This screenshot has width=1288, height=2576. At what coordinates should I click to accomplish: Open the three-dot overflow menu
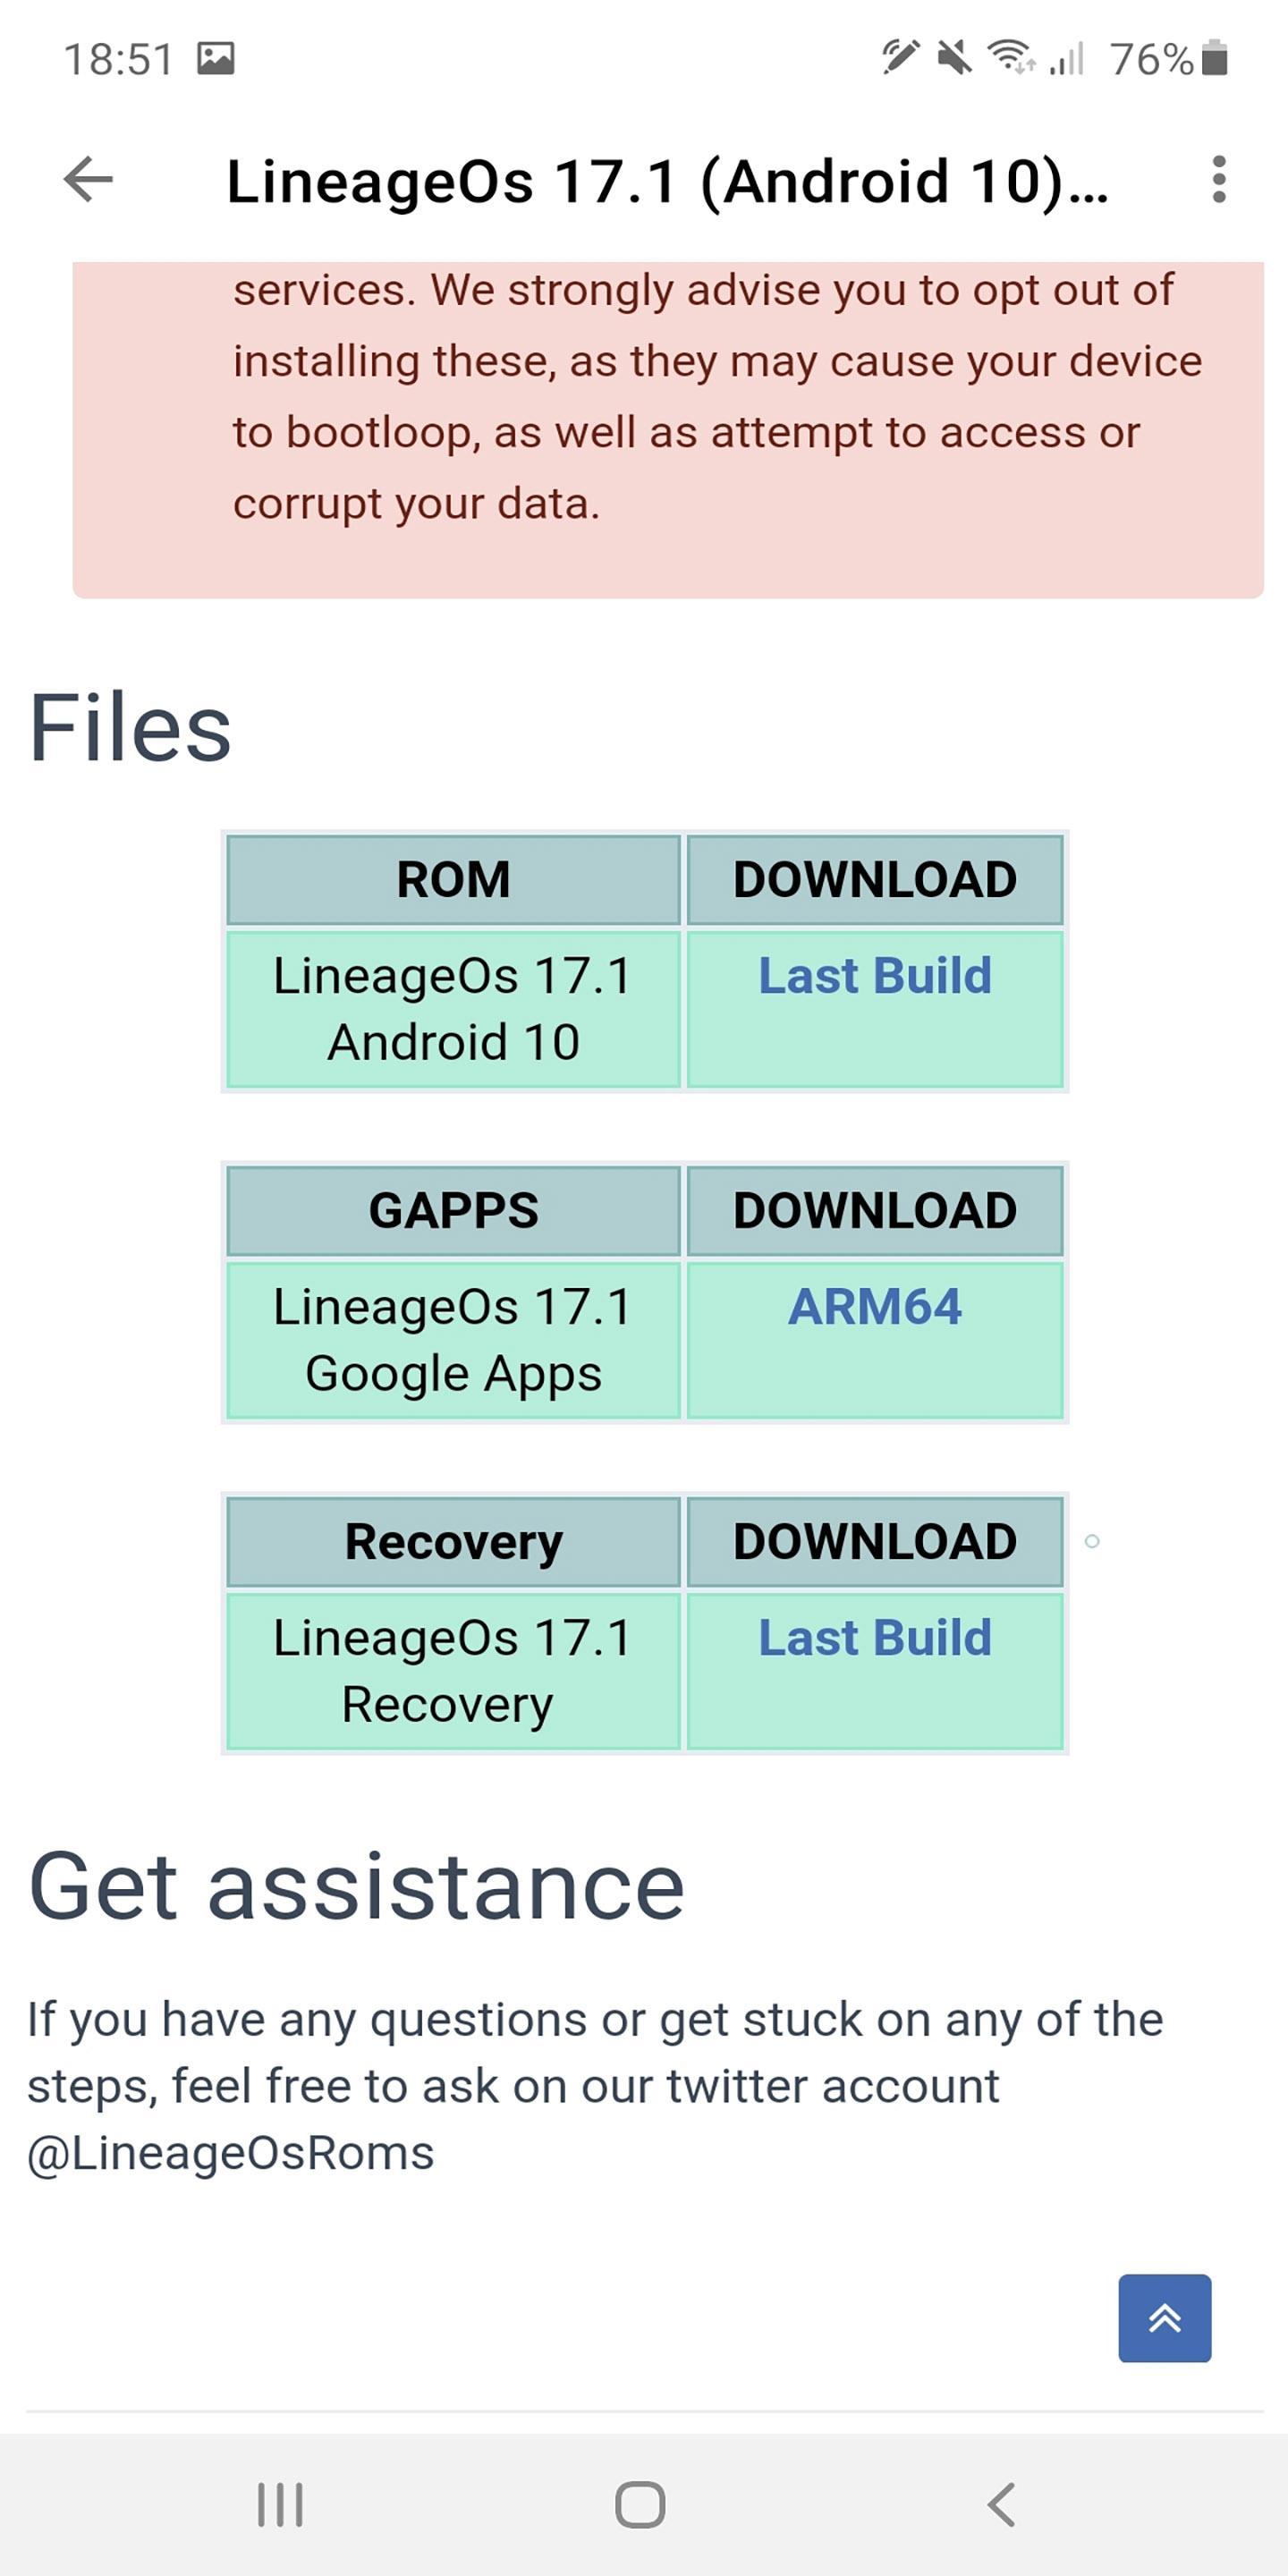tap(1218, 180)
